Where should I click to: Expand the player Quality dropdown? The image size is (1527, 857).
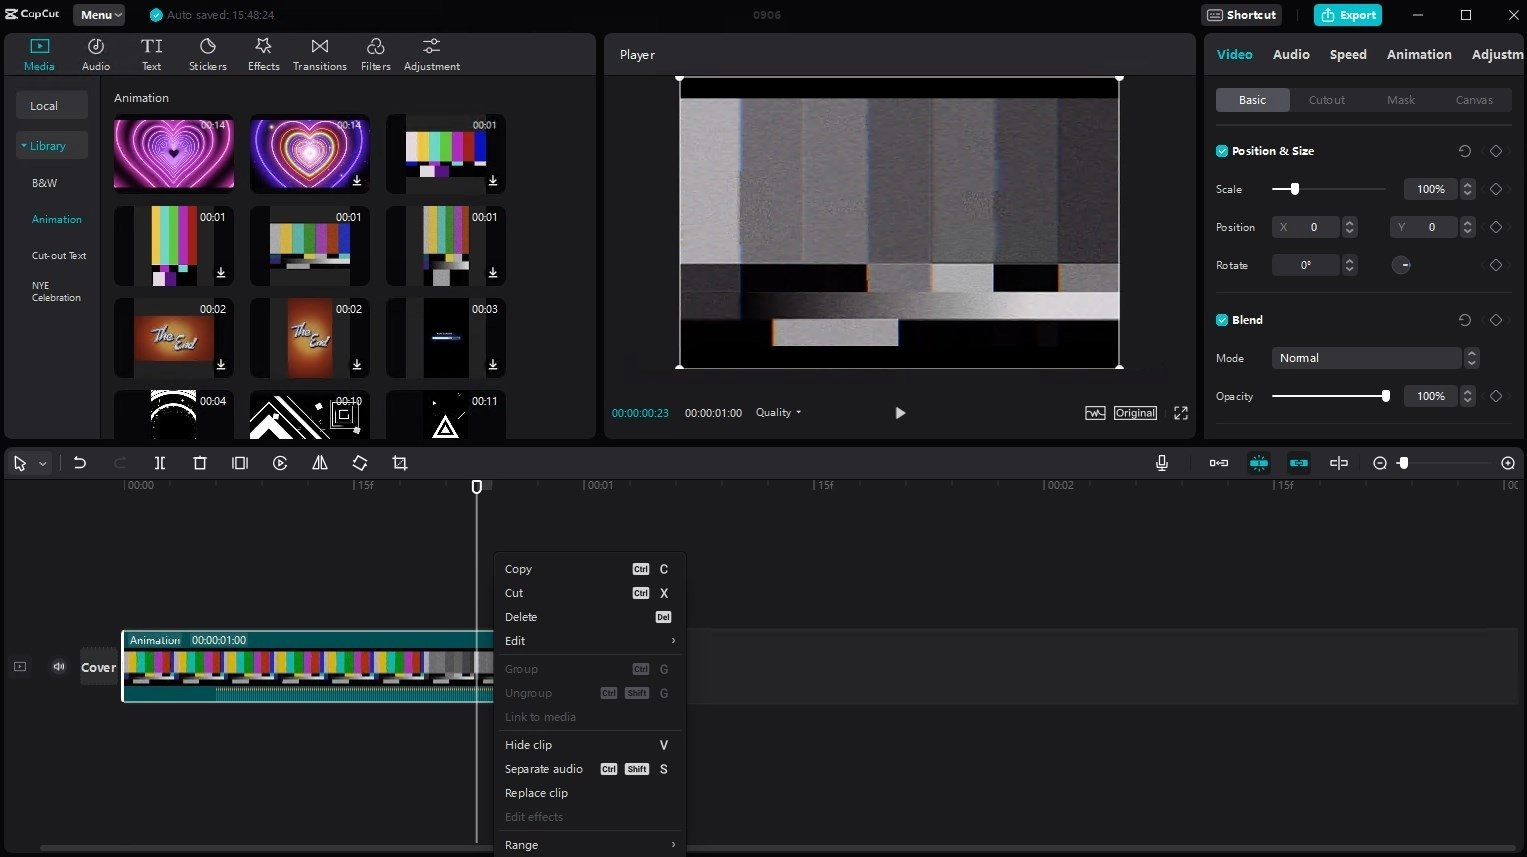click(x=778, y=413)
